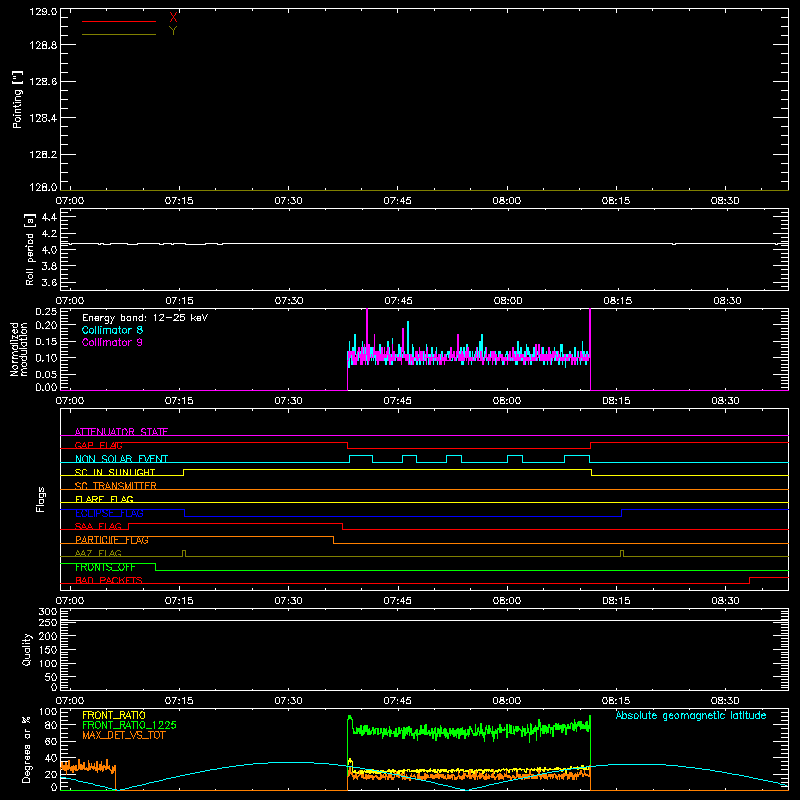Click the 0.15 tick on modulation axis

pos(46,341)
